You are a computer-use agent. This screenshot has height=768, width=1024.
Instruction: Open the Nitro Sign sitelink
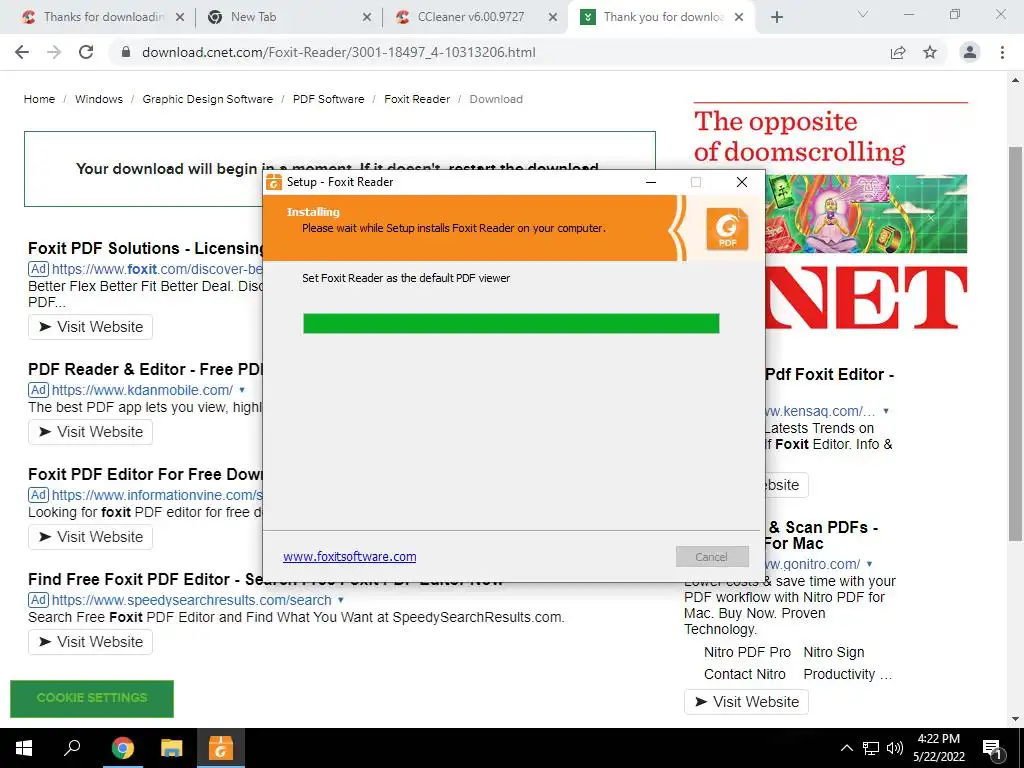point(833,652)
